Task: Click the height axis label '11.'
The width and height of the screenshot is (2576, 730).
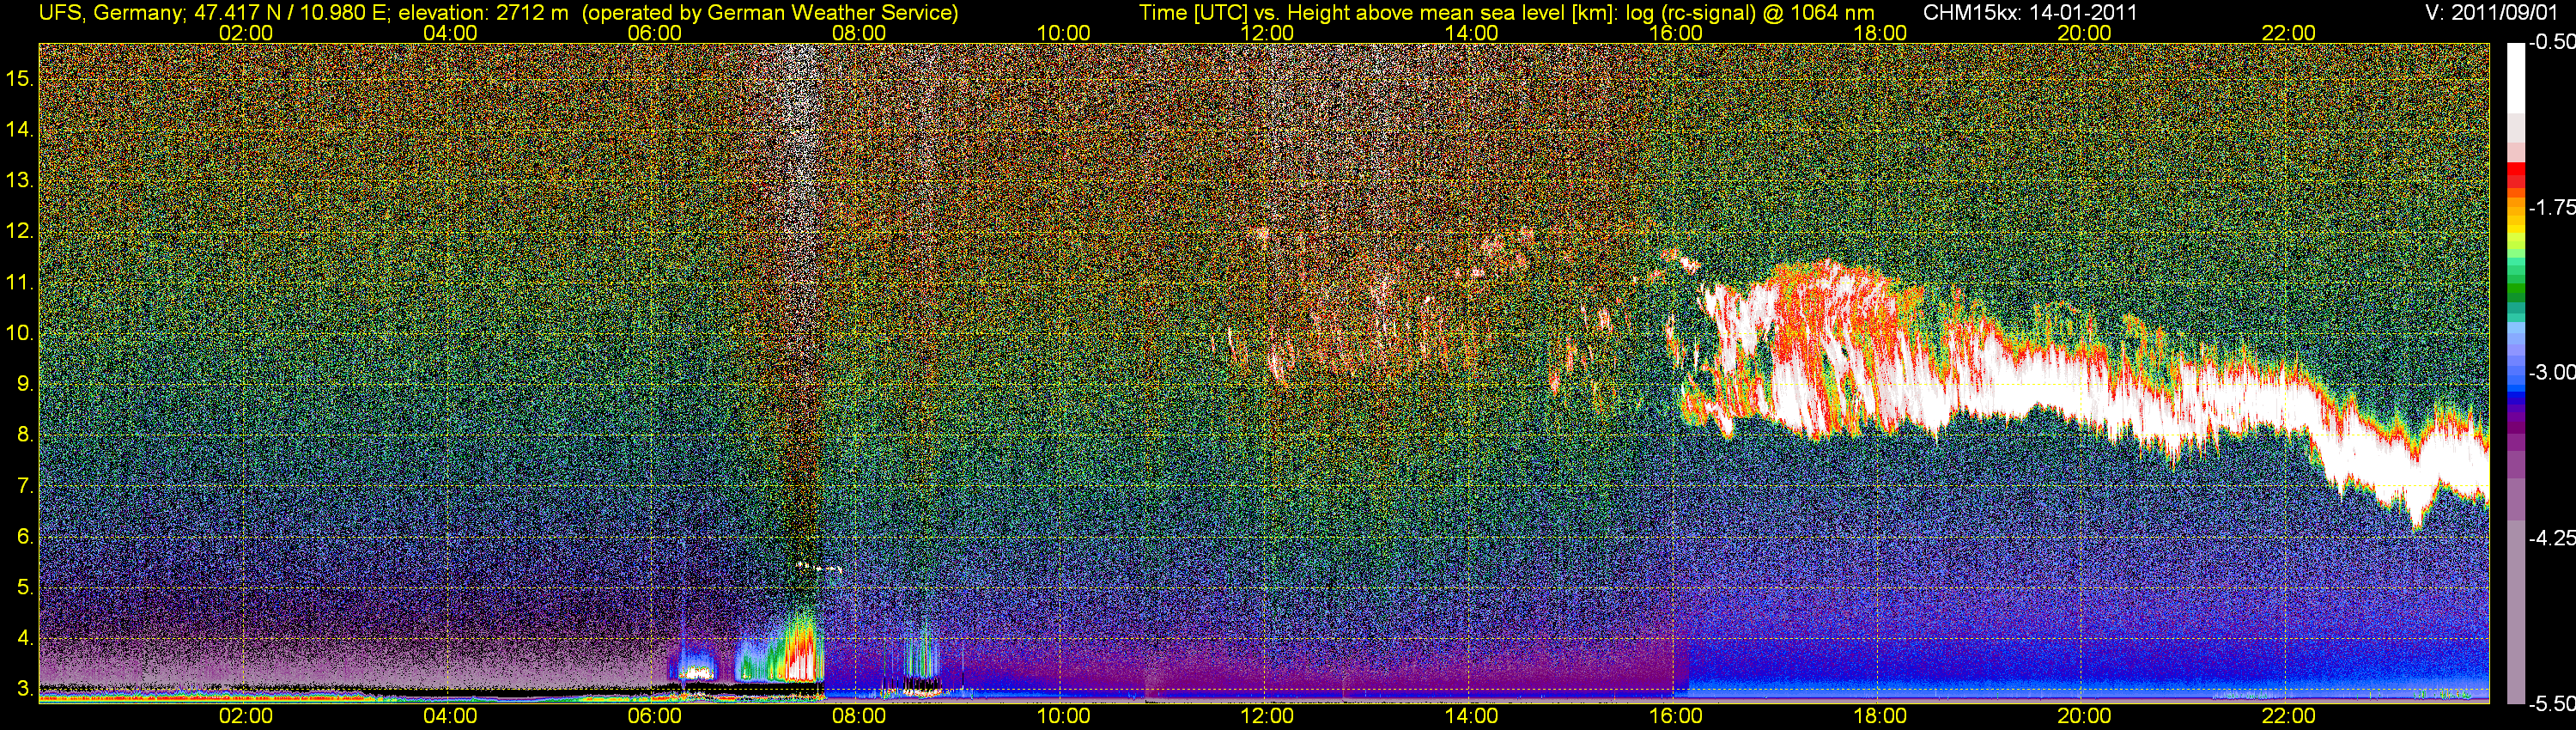Action: click(20, 282)
